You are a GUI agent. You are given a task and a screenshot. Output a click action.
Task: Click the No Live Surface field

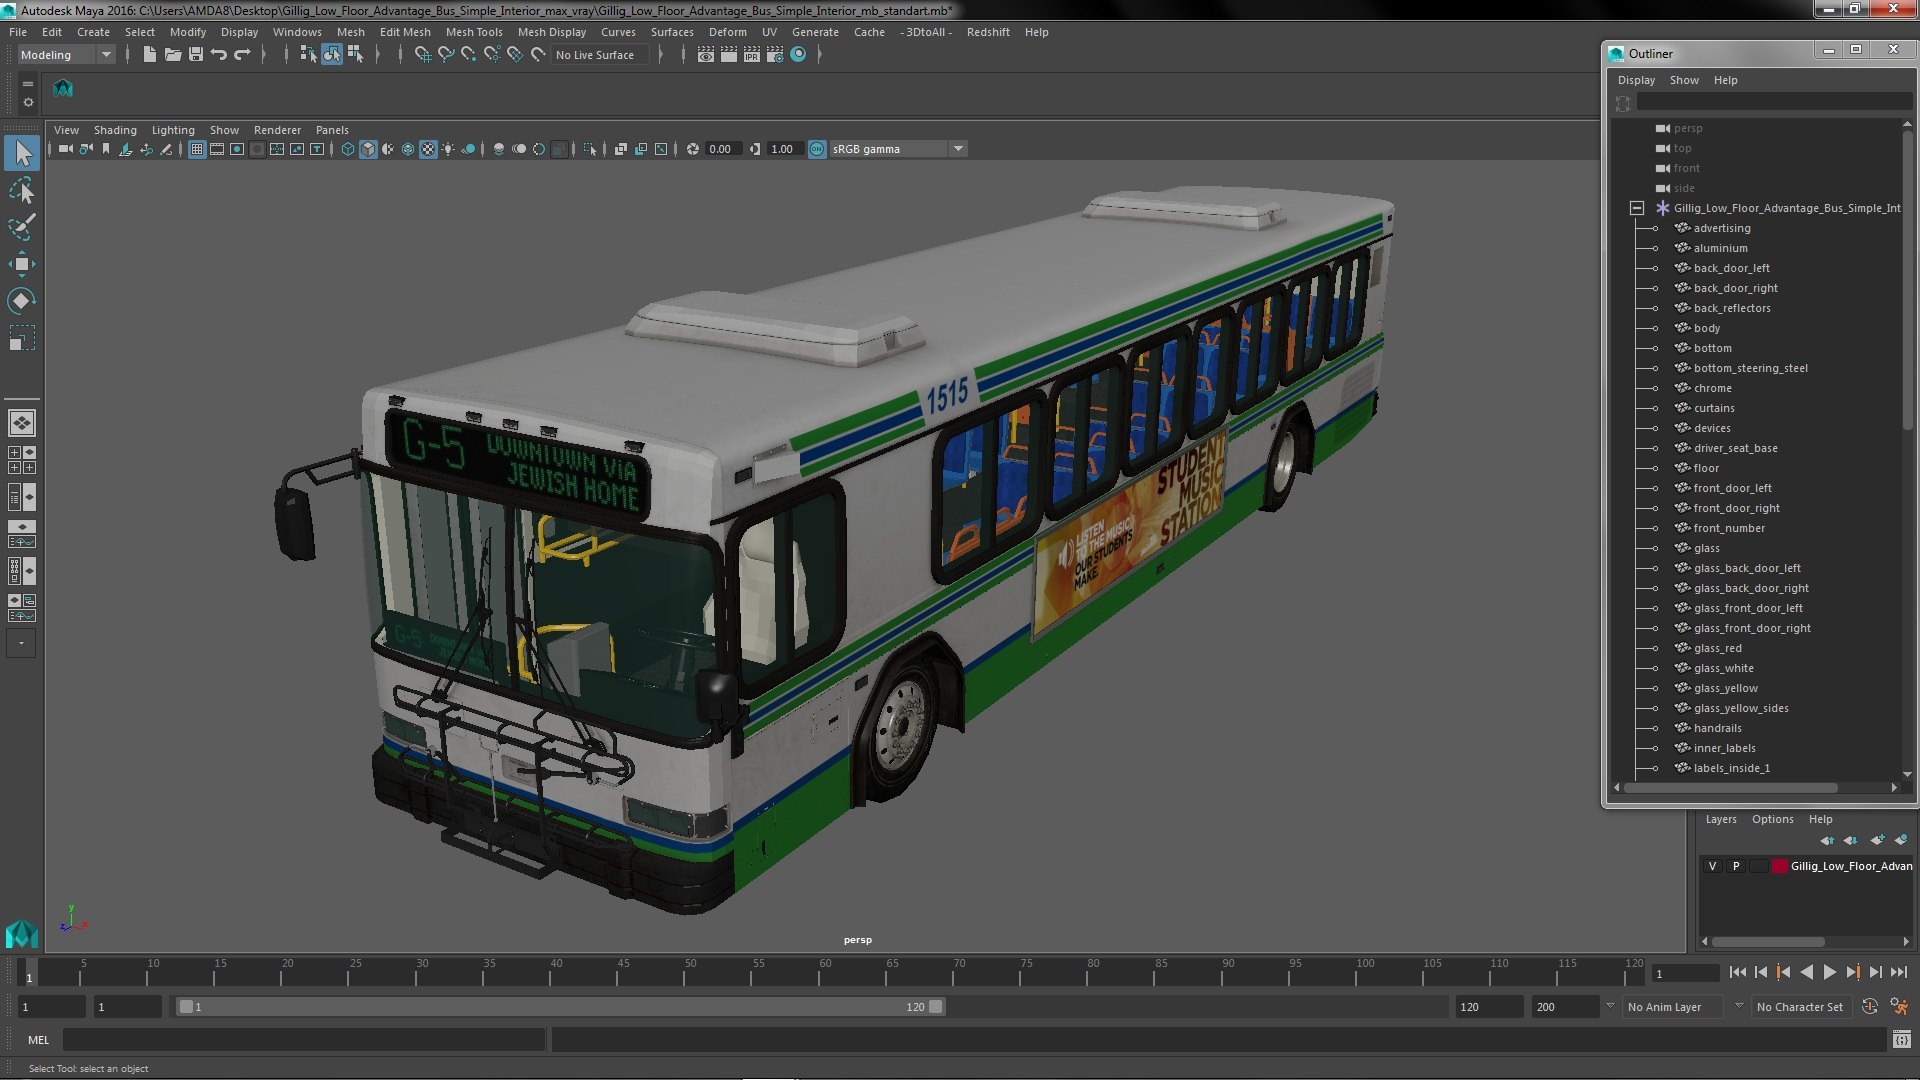pyautogui.click(x=600, y=55)
